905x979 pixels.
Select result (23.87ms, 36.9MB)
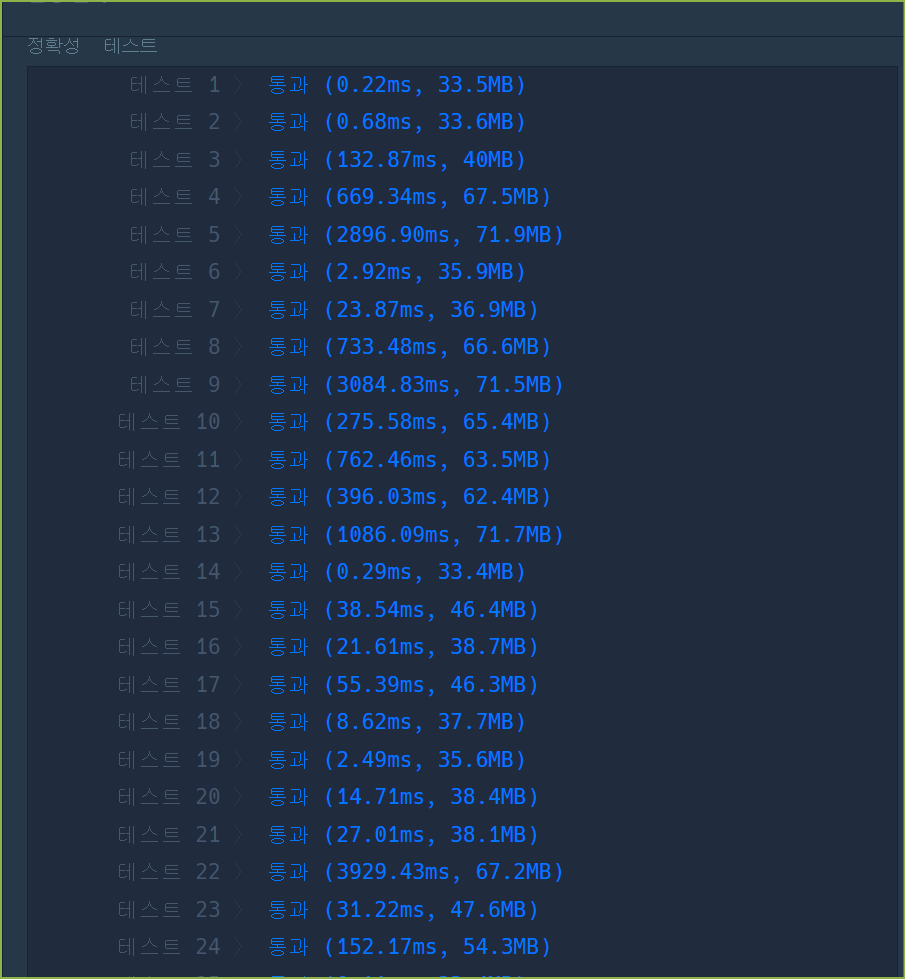tap(431, 310)
